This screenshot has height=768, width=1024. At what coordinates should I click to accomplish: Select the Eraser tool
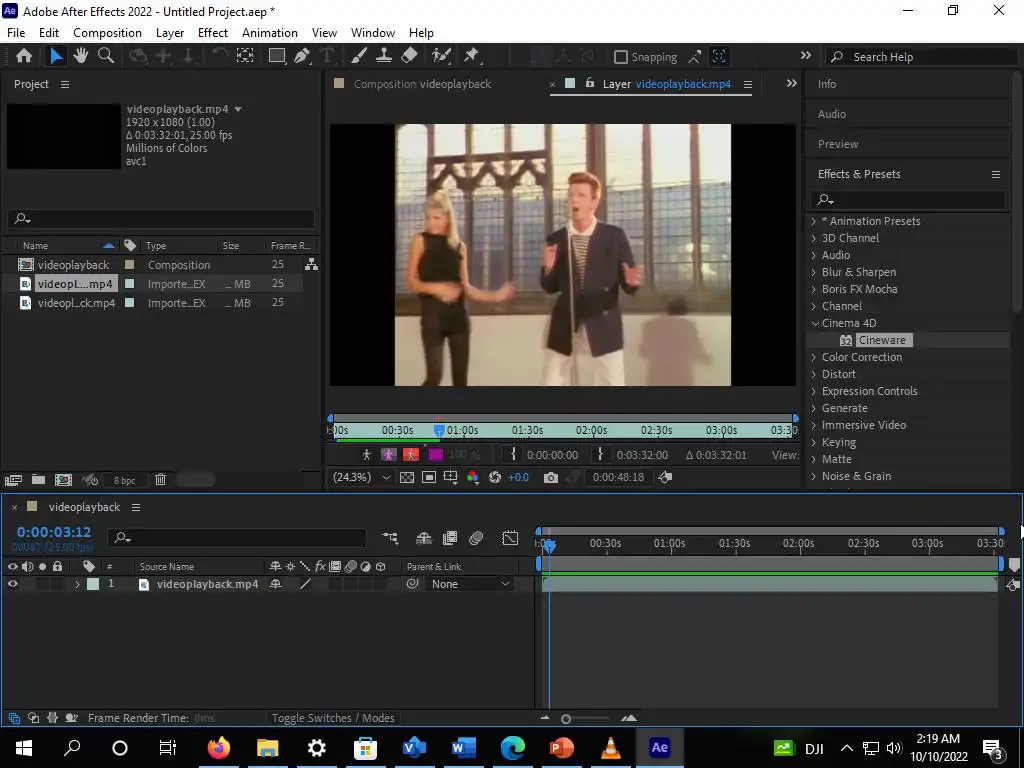409,56
